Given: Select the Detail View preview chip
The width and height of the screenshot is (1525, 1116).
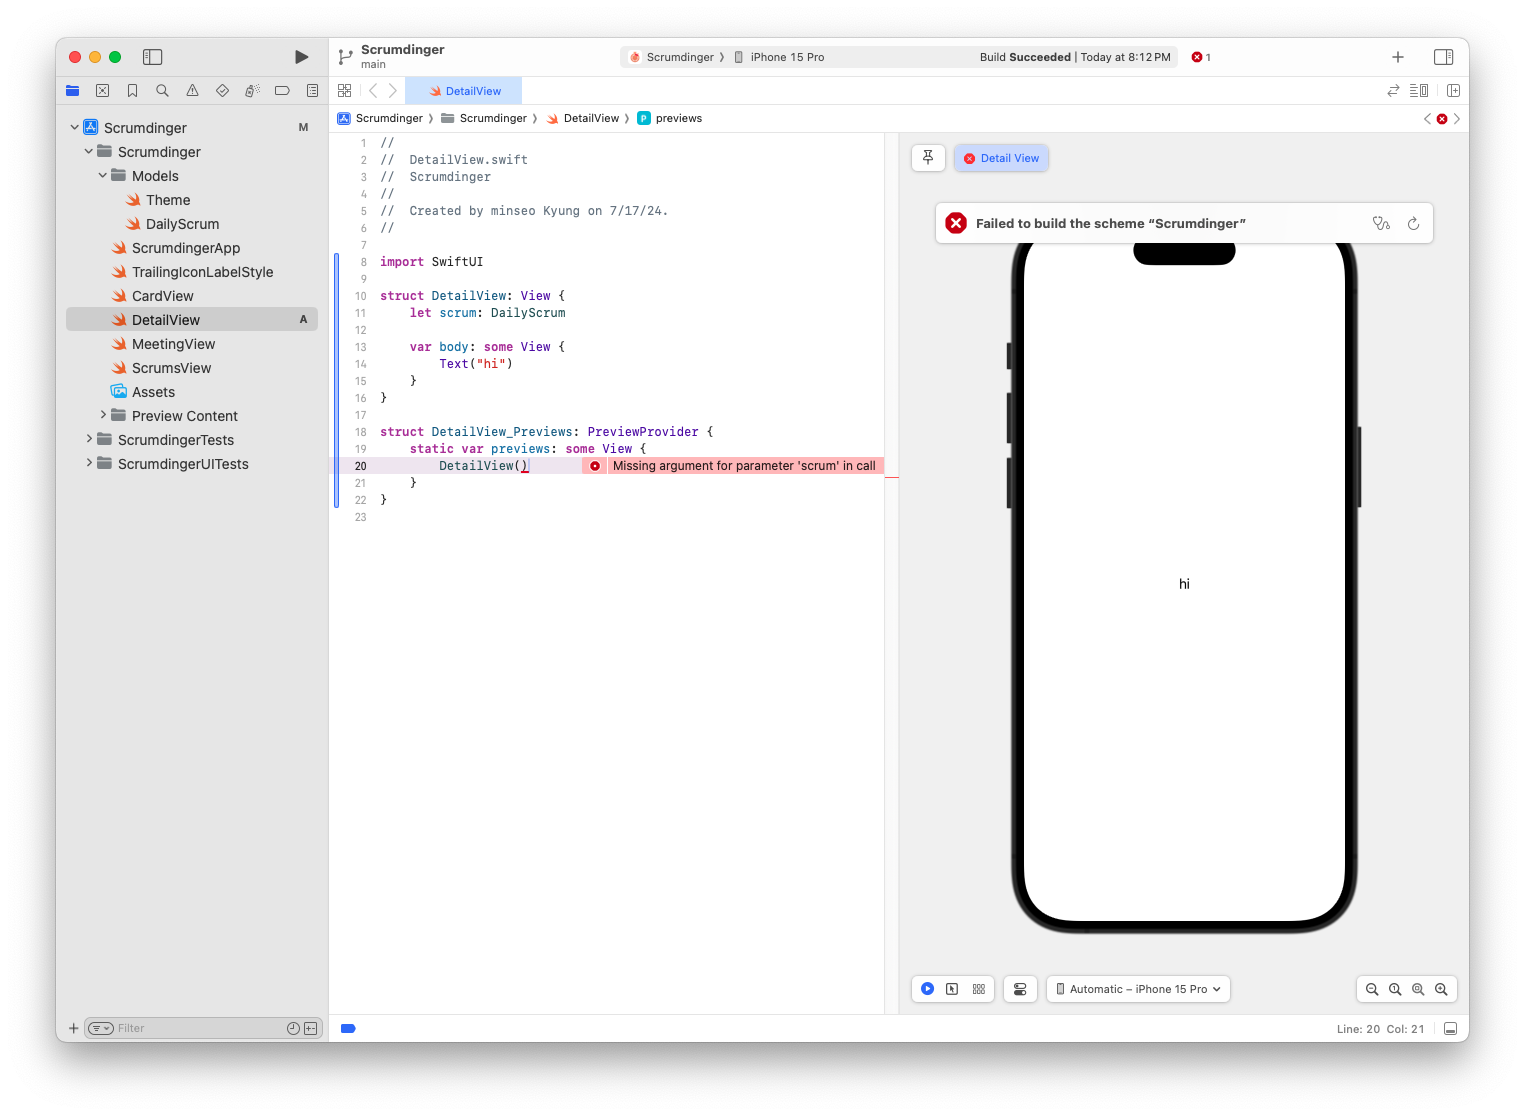Looking at the screenshot, I should pos(1001,158).
